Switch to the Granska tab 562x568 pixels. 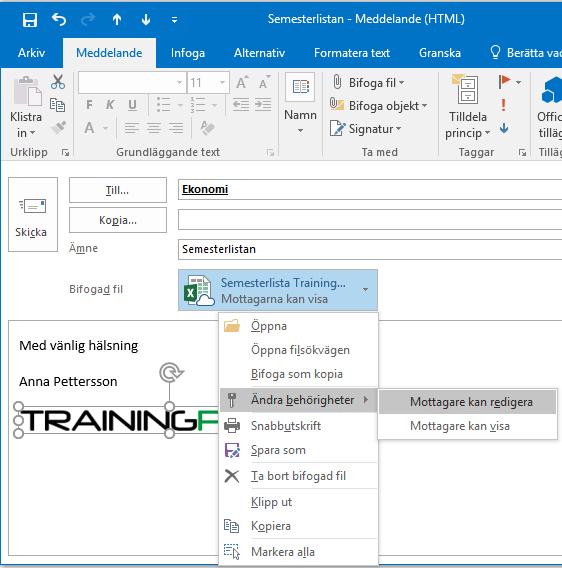[440, 53]
